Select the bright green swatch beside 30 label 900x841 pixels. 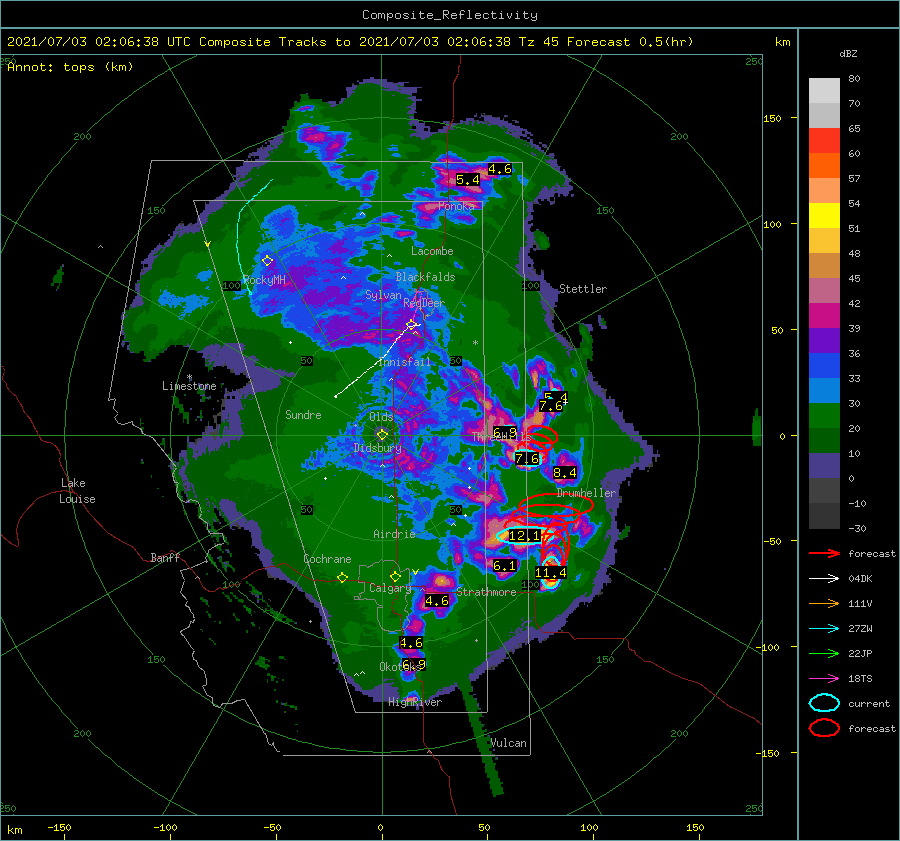[824, 416]
